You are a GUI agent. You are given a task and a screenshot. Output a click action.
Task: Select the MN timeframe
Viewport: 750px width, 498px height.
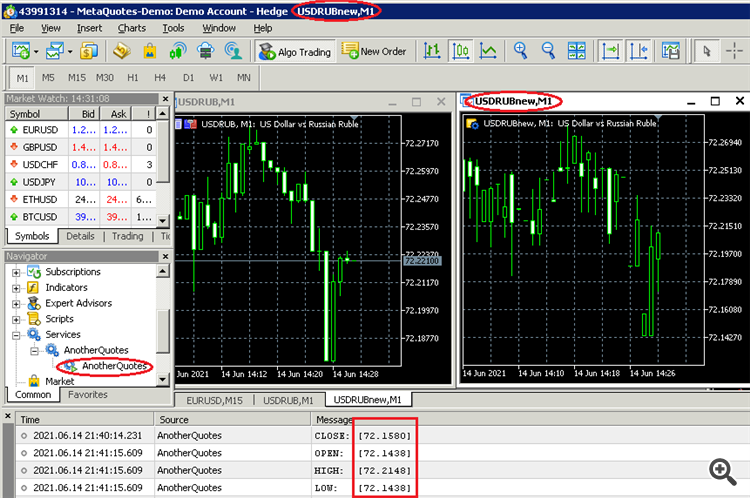(243, 77)
